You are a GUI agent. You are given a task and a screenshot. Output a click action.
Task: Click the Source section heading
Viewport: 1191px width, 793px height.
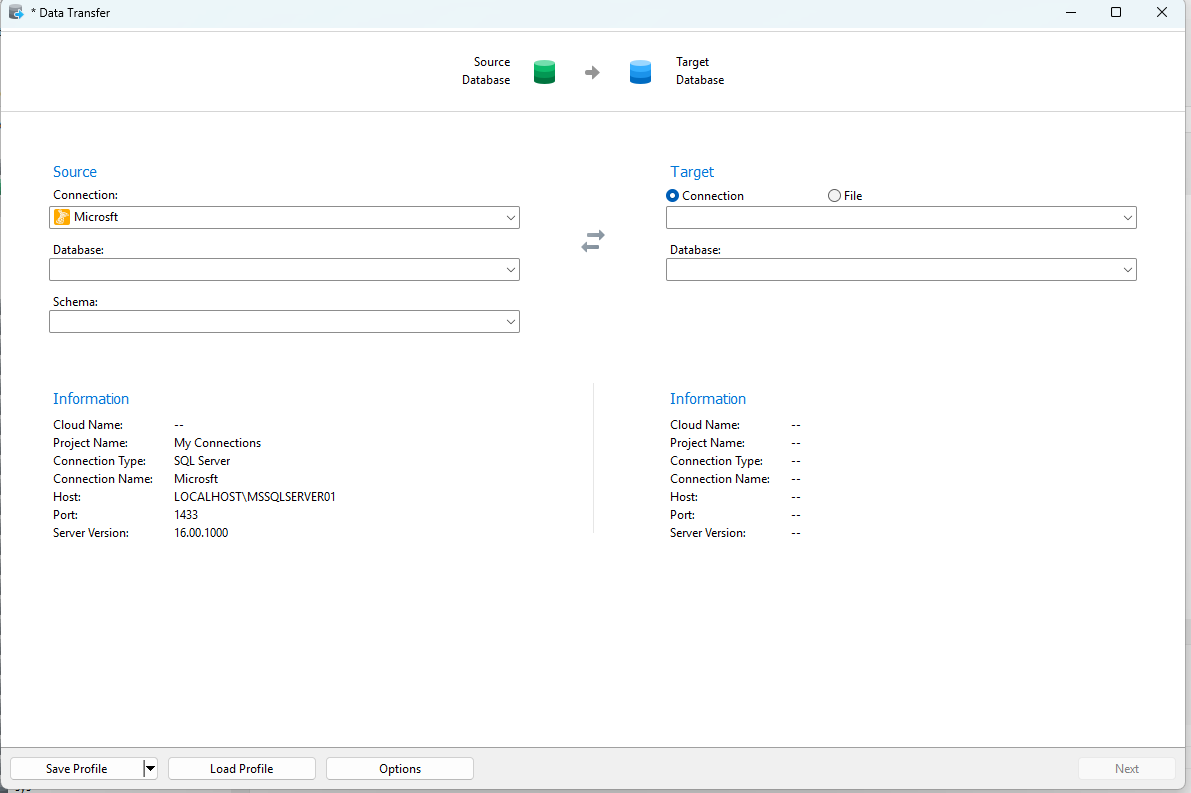74,172
